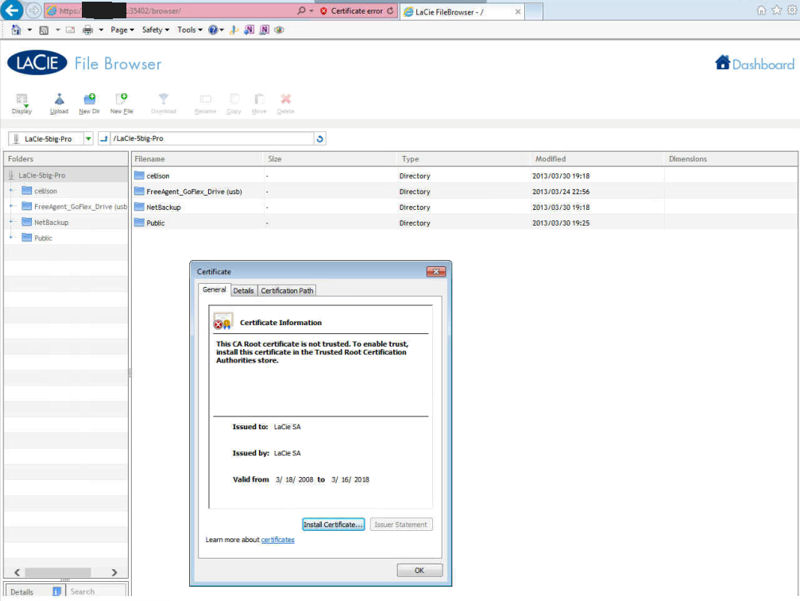Screen dimensions: 800x601
Task: Click the Filename column header
Action: click(197, 159)
